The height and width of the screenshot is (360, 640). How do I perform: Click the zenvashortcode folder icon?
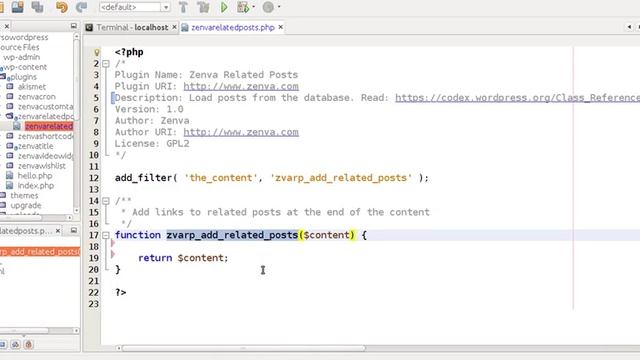[x=10, y=136]
